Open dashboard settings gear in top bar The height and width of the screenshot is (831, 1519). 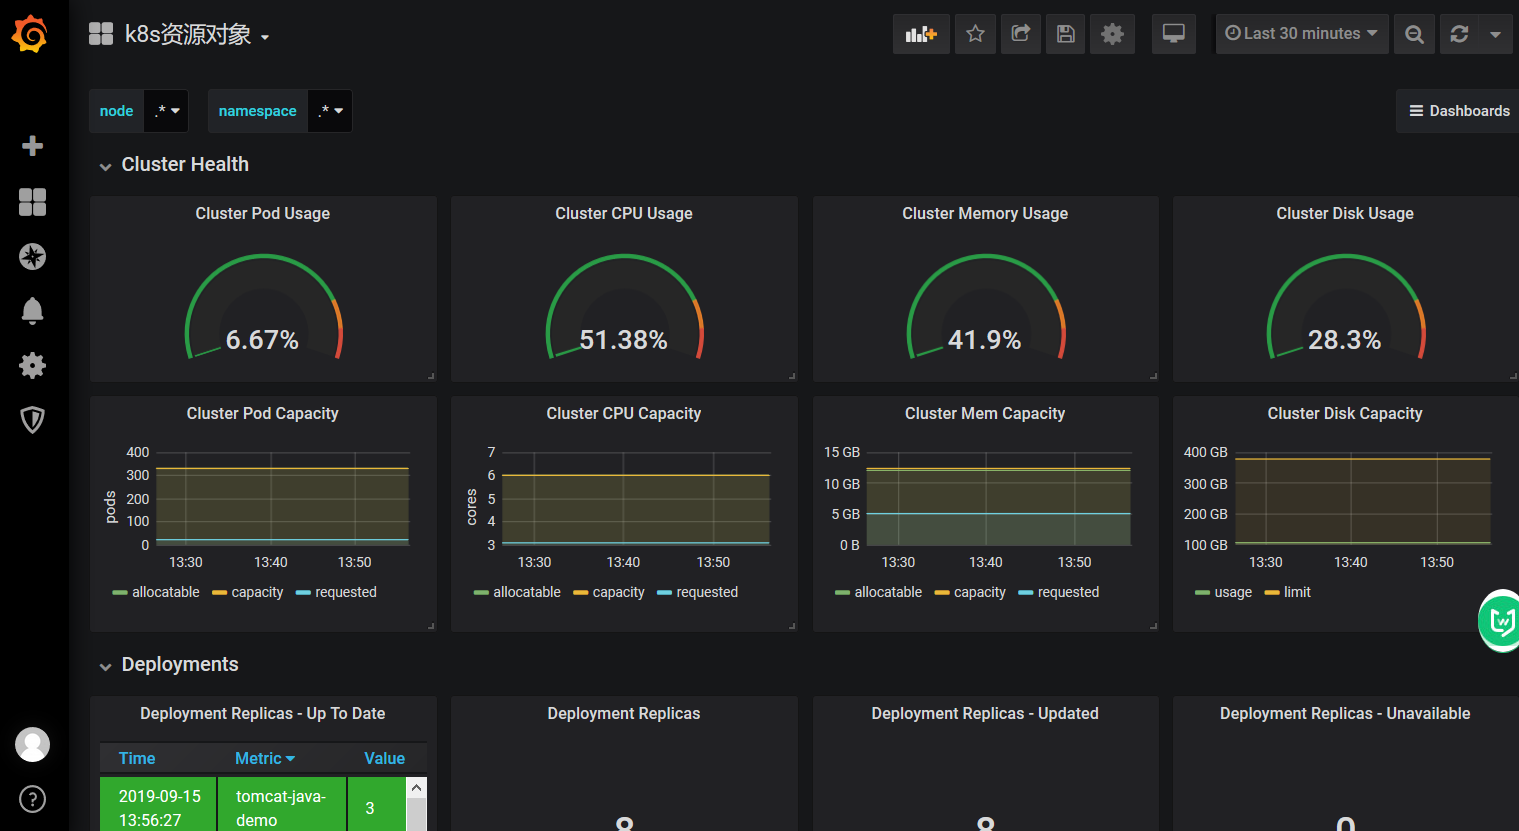pyautogui.click(x=1112, y=34)
